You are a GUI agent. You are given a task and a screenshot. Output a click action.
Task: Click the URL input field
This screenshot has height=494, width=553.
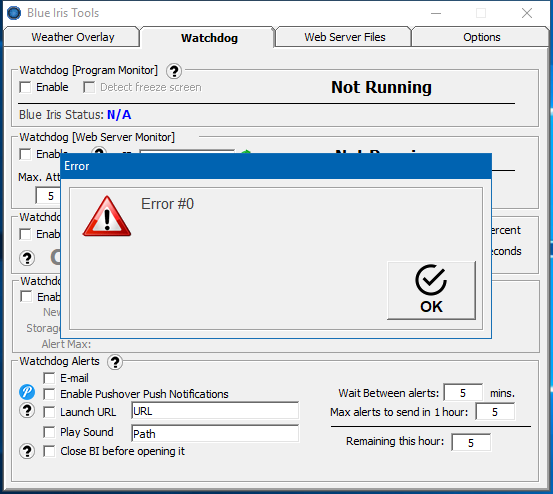215,411
